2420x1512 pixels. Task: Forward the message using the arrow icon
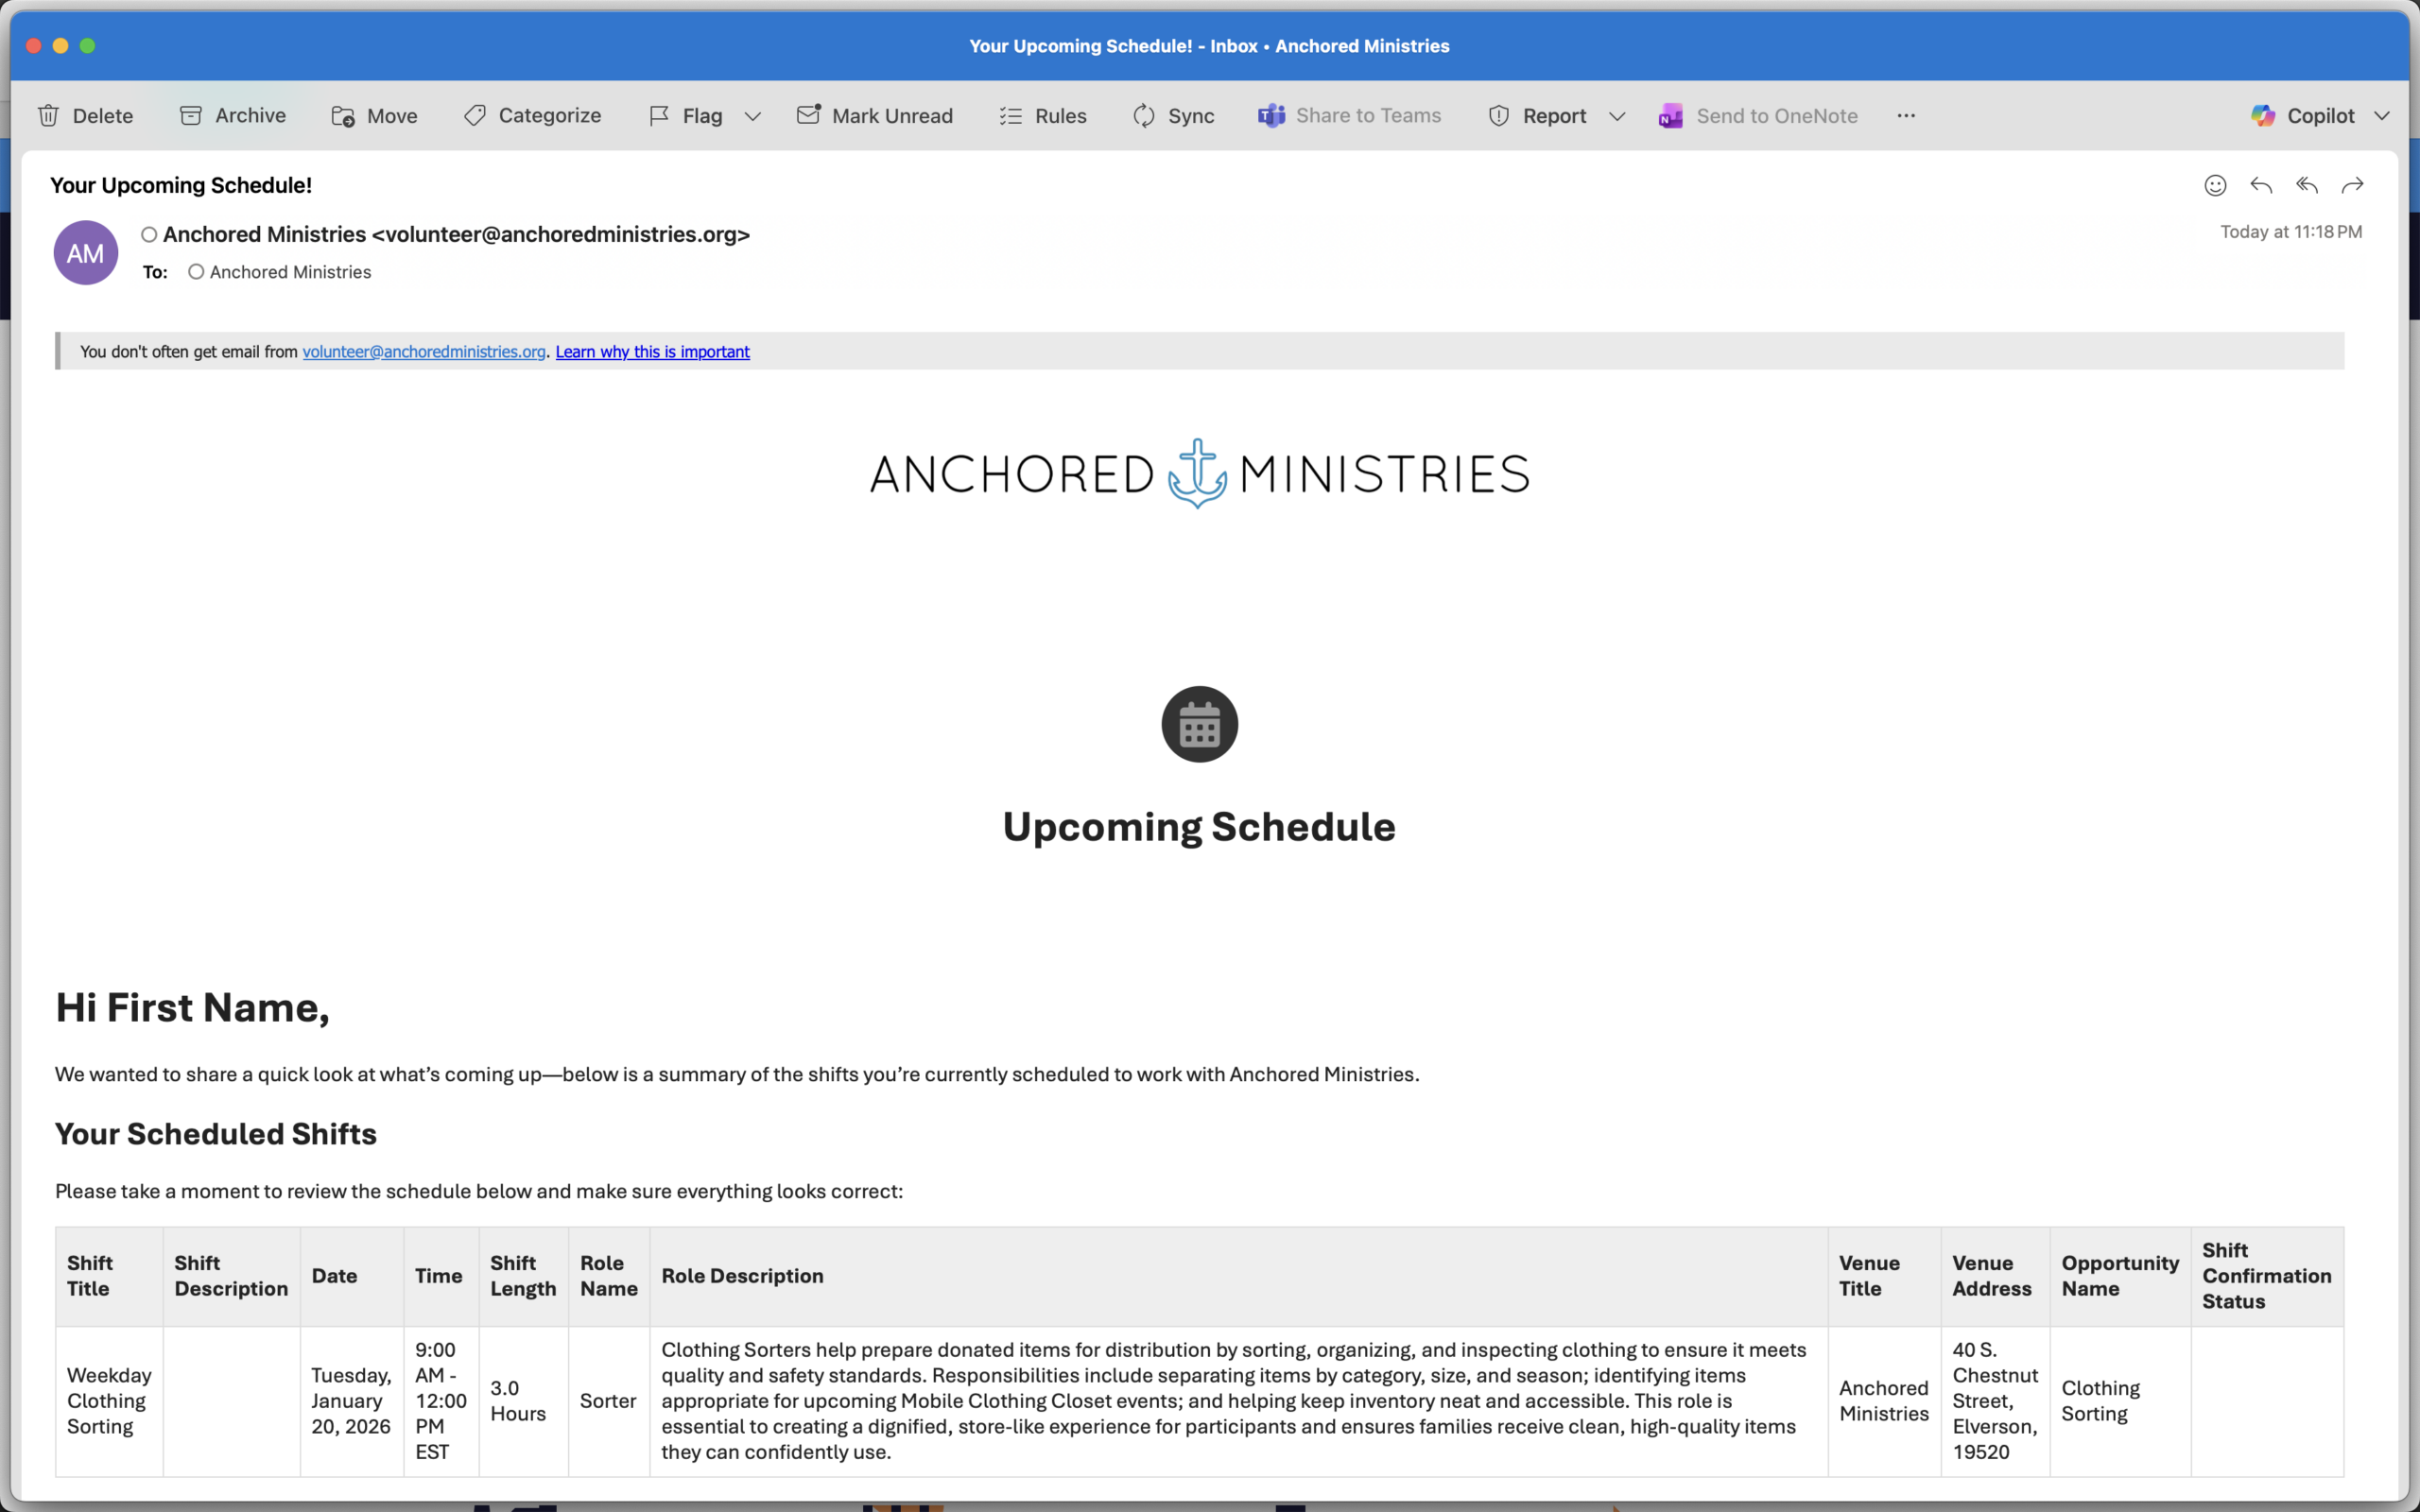(x=2353, y=185)
